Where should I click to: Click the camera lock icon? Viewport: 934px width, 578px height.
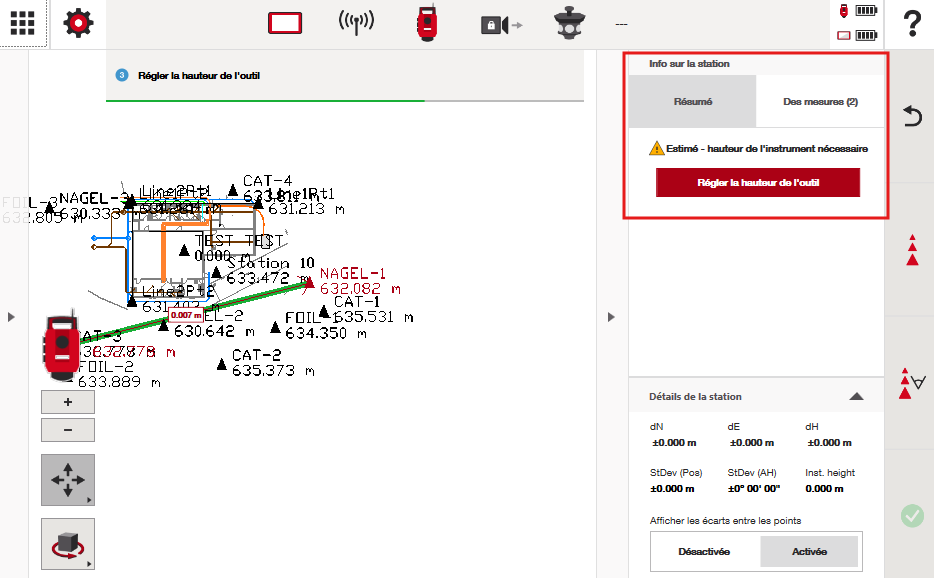[500, 24]
